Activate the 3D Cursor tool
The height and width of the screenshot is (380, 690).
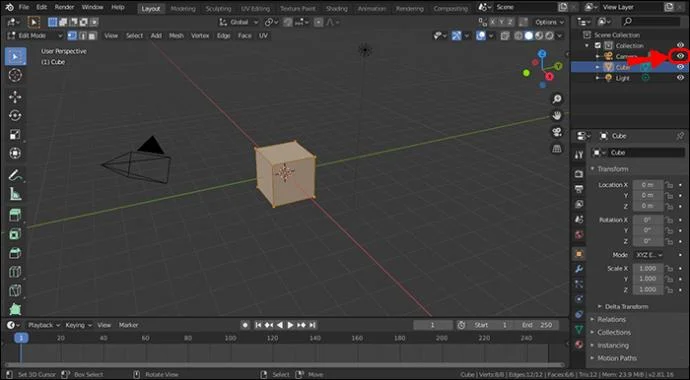[x=15, y=75]
